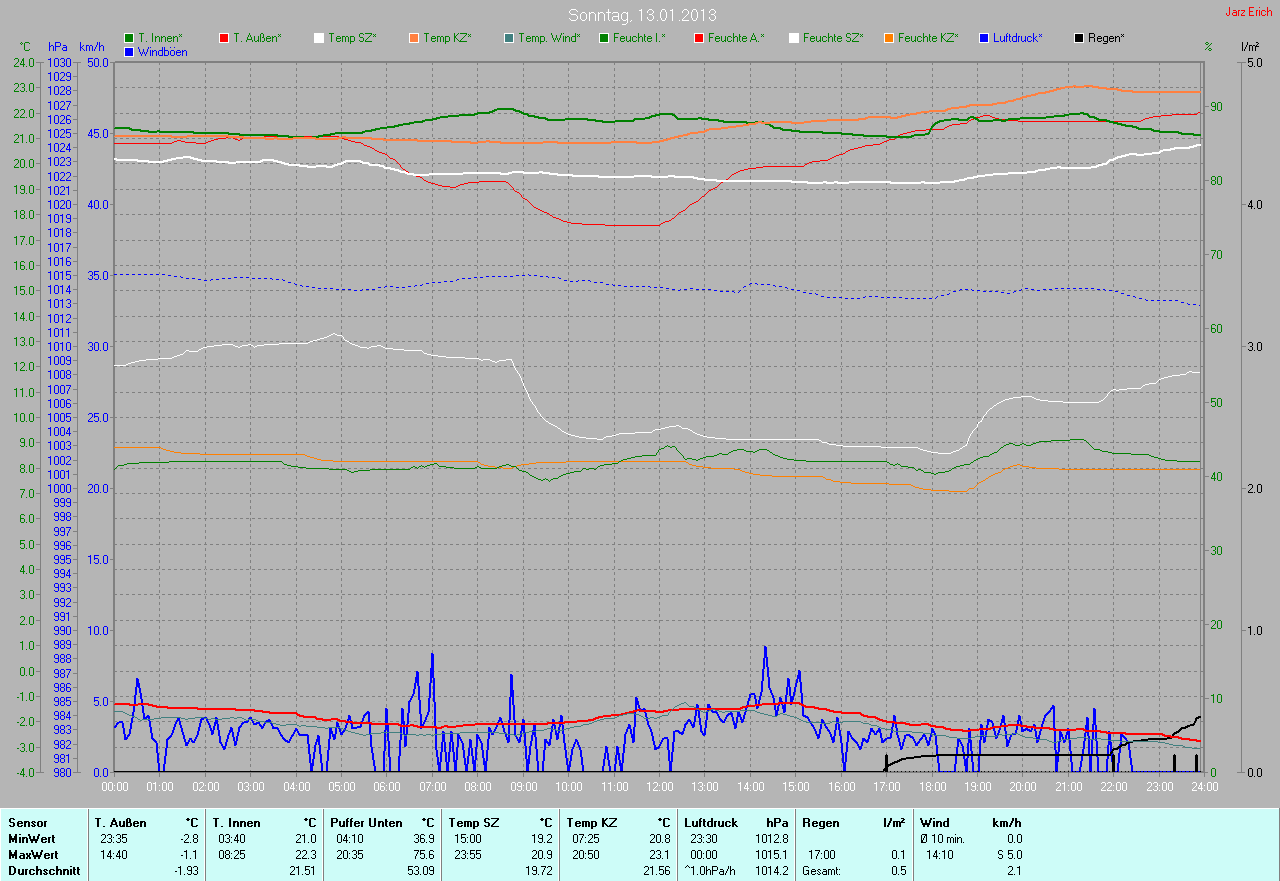Viewport: 1280px width, 881px height.
Task: Click the green T. Innen legend square
Action: coord(129,38)
